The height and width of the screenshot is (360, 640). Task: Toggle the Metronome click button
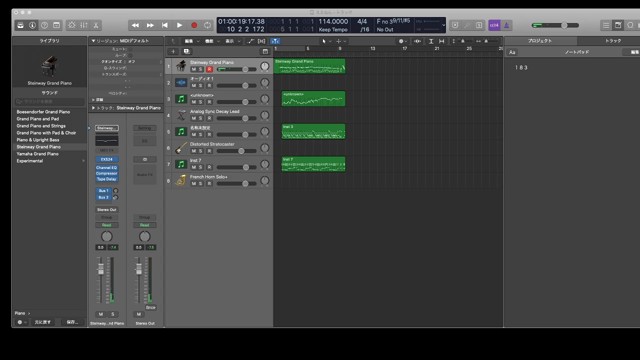(x=507, y=25)
